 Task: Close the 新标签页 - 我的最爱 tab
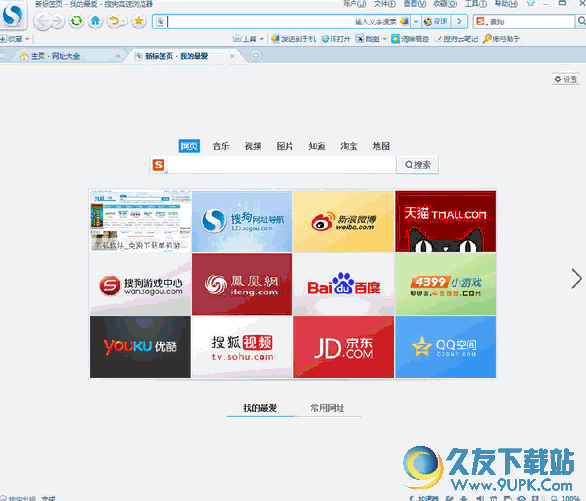232,56
